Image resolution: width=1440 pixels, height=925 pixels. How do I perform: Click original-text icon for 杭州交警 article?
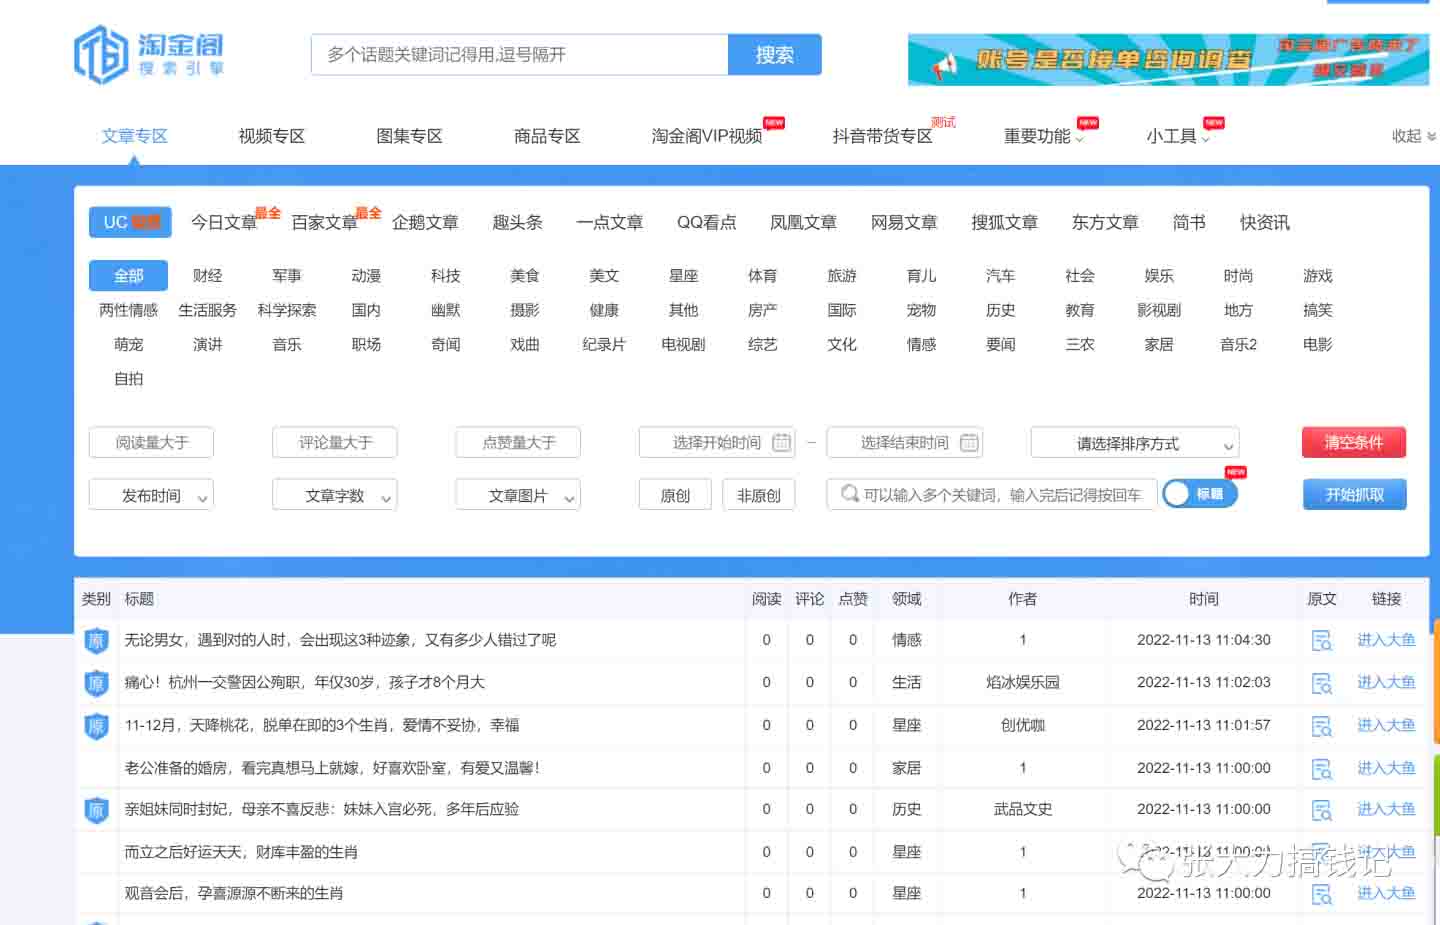pos(1321,683)
